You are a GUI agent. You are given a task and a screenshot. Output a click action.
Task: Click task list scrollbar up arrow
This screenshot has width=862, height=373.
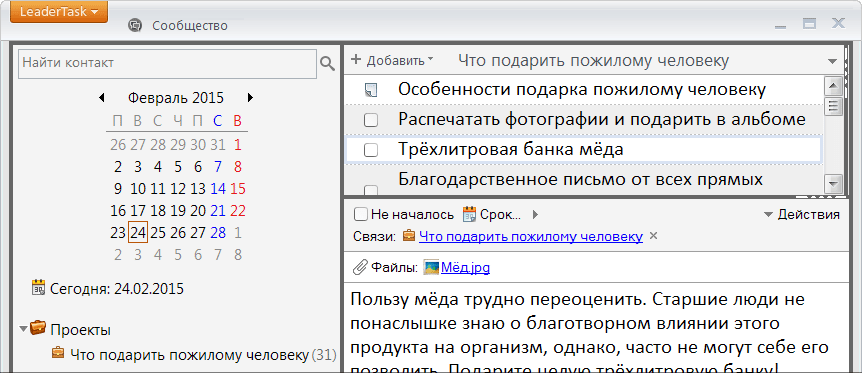tap(834, 86)
